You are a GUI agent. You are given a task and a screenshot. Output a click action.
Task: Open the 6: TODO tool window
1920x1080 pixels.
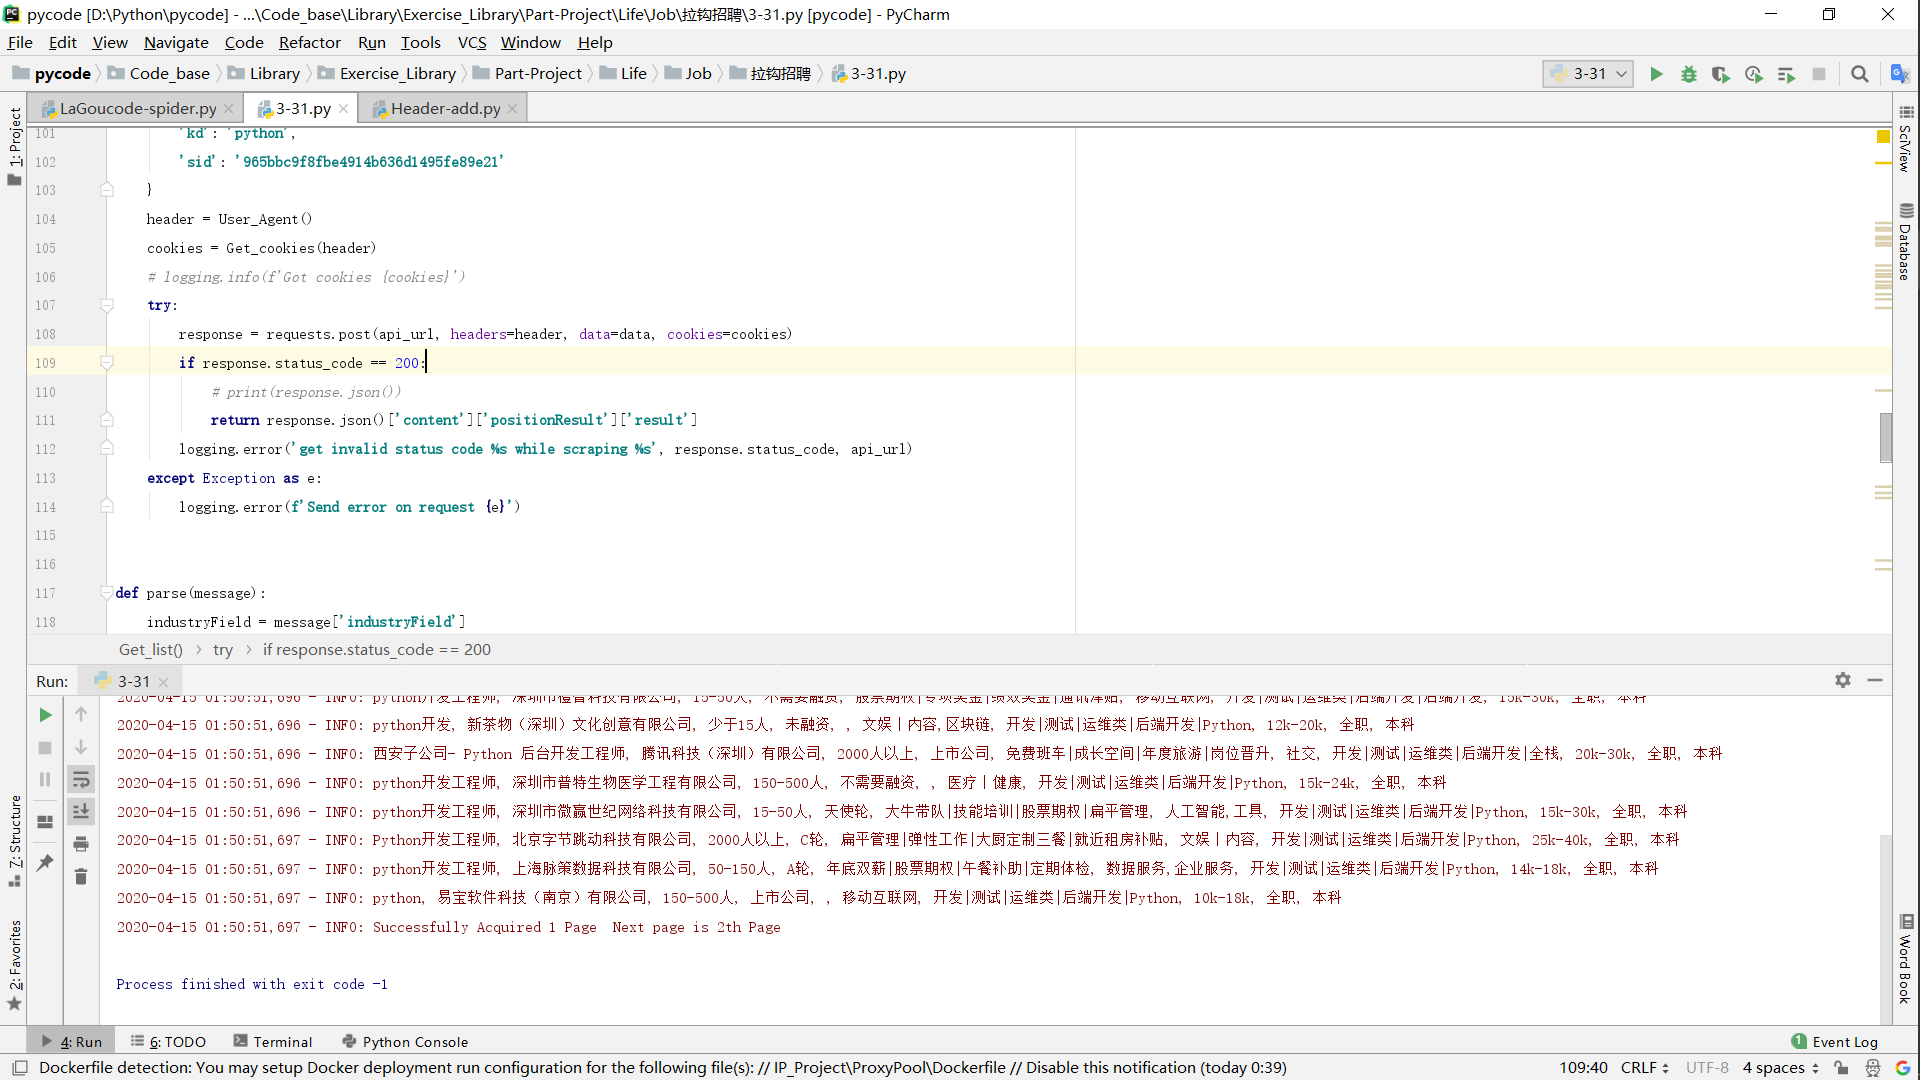168,1042
